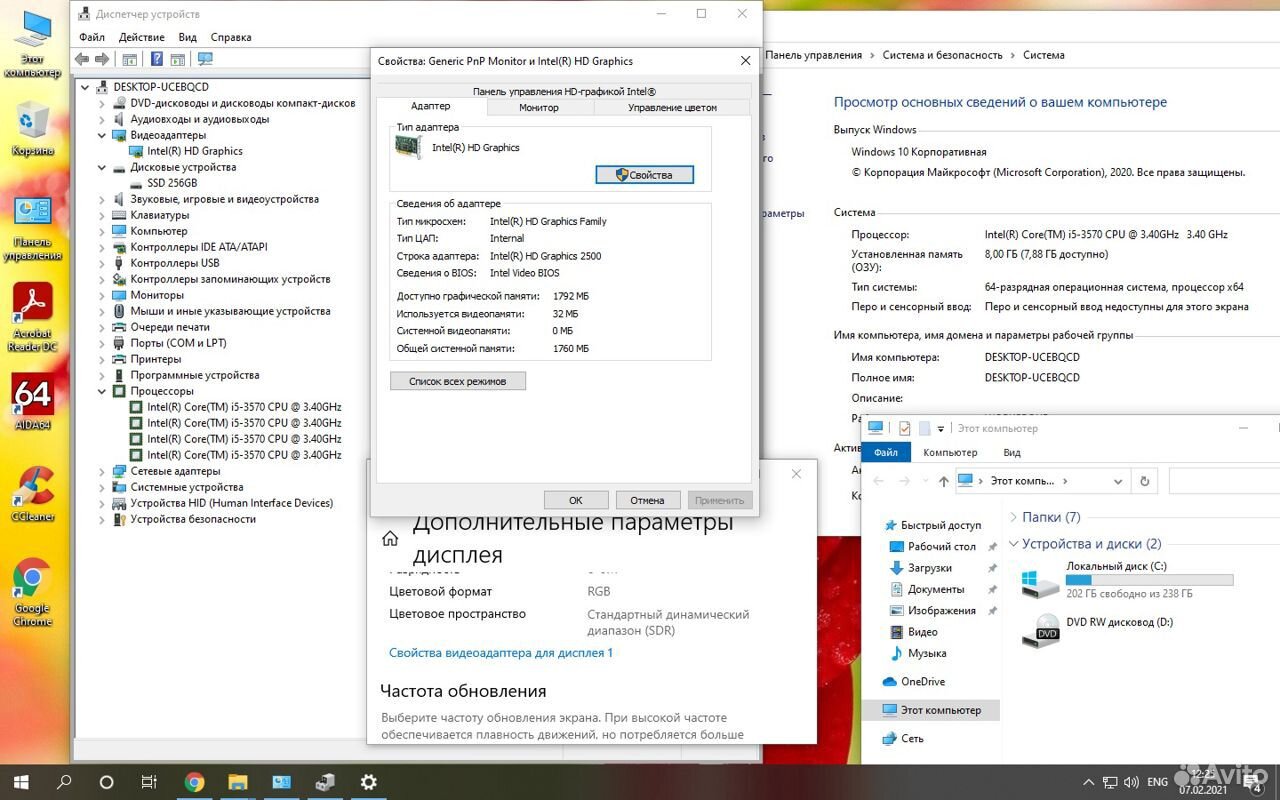Show hidden tray icons chevron

1088,782
